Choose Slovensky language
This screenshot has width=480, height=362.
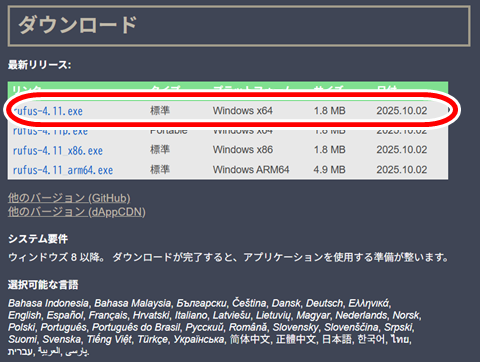tap(296, 327)
